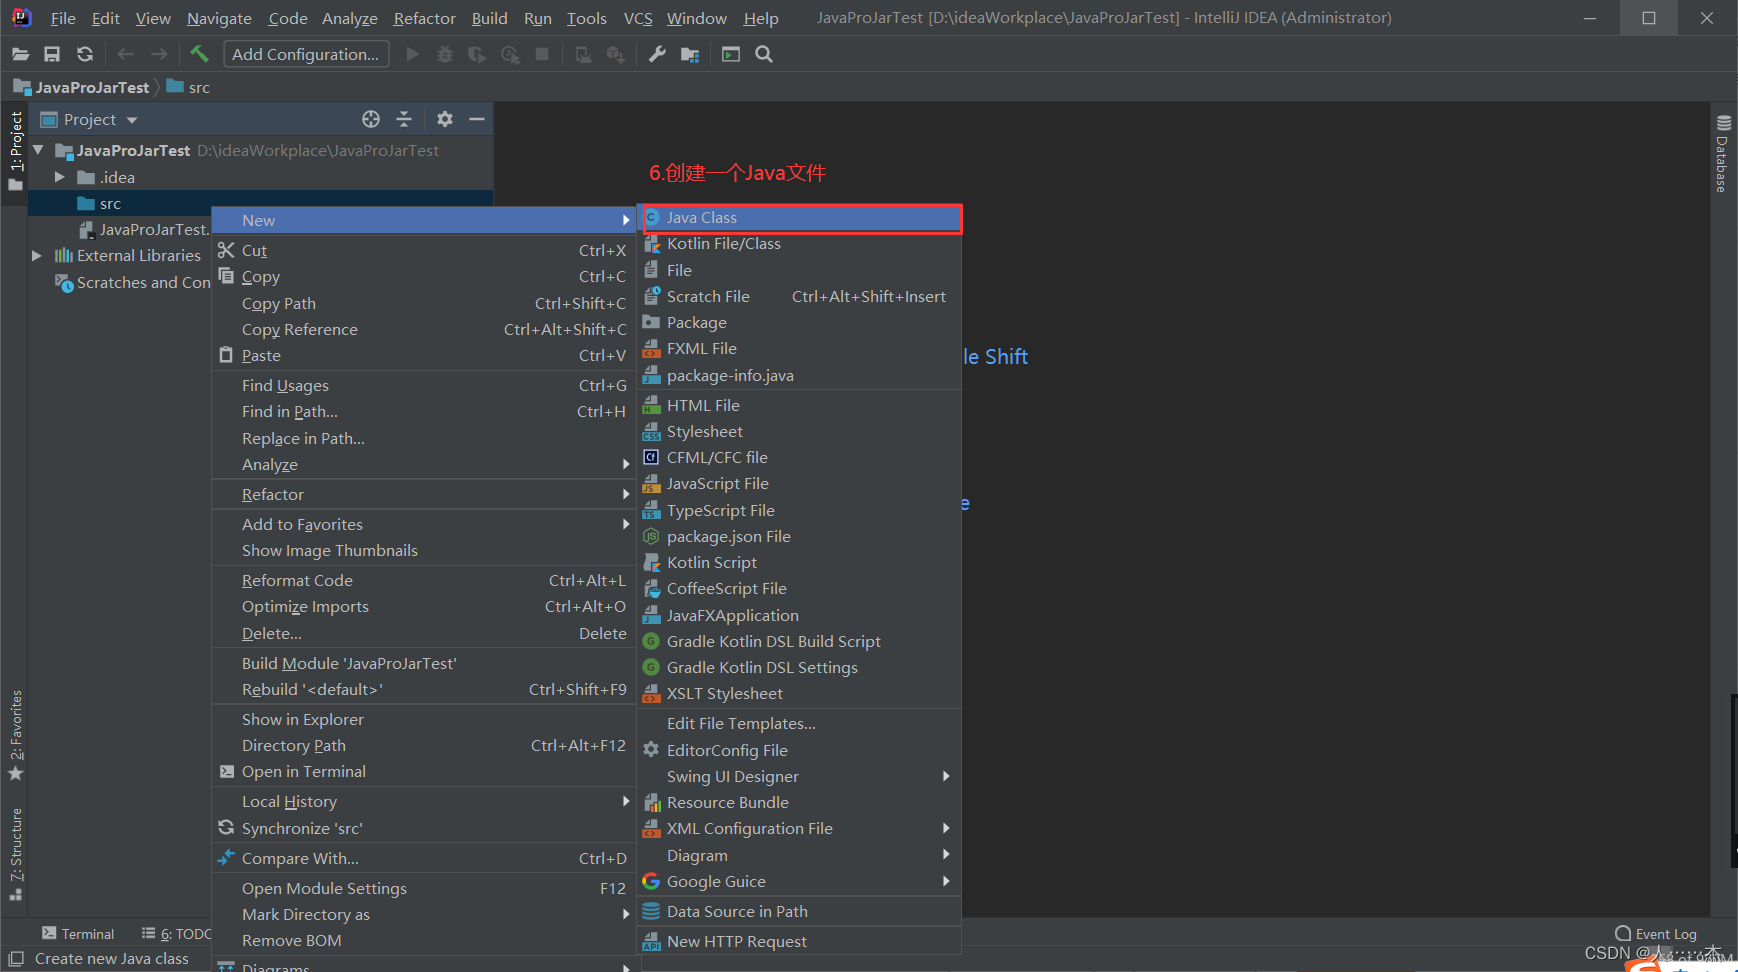The width and height of the screenshot is (1738, 972).
Task: Click the Back navigation arrow
Action: [x=126, y=54]
